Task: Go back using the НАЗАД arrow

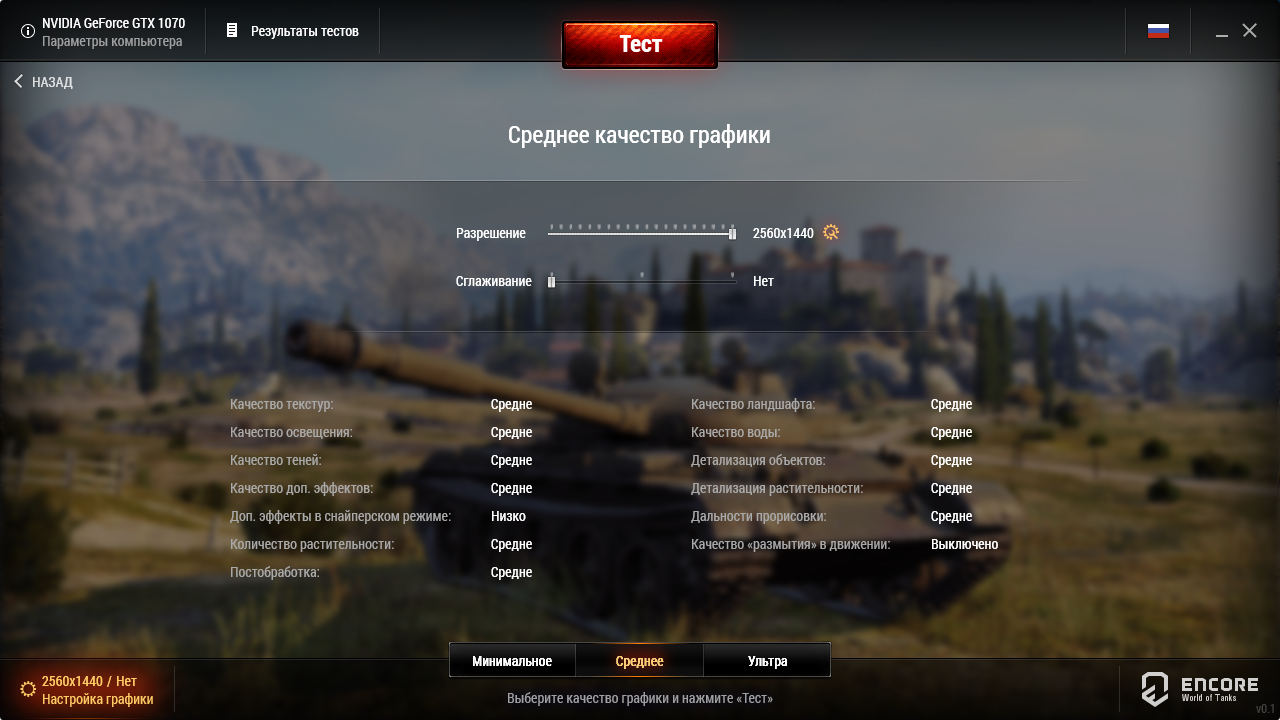Action: pyautogui.click(x=18, y=81)
